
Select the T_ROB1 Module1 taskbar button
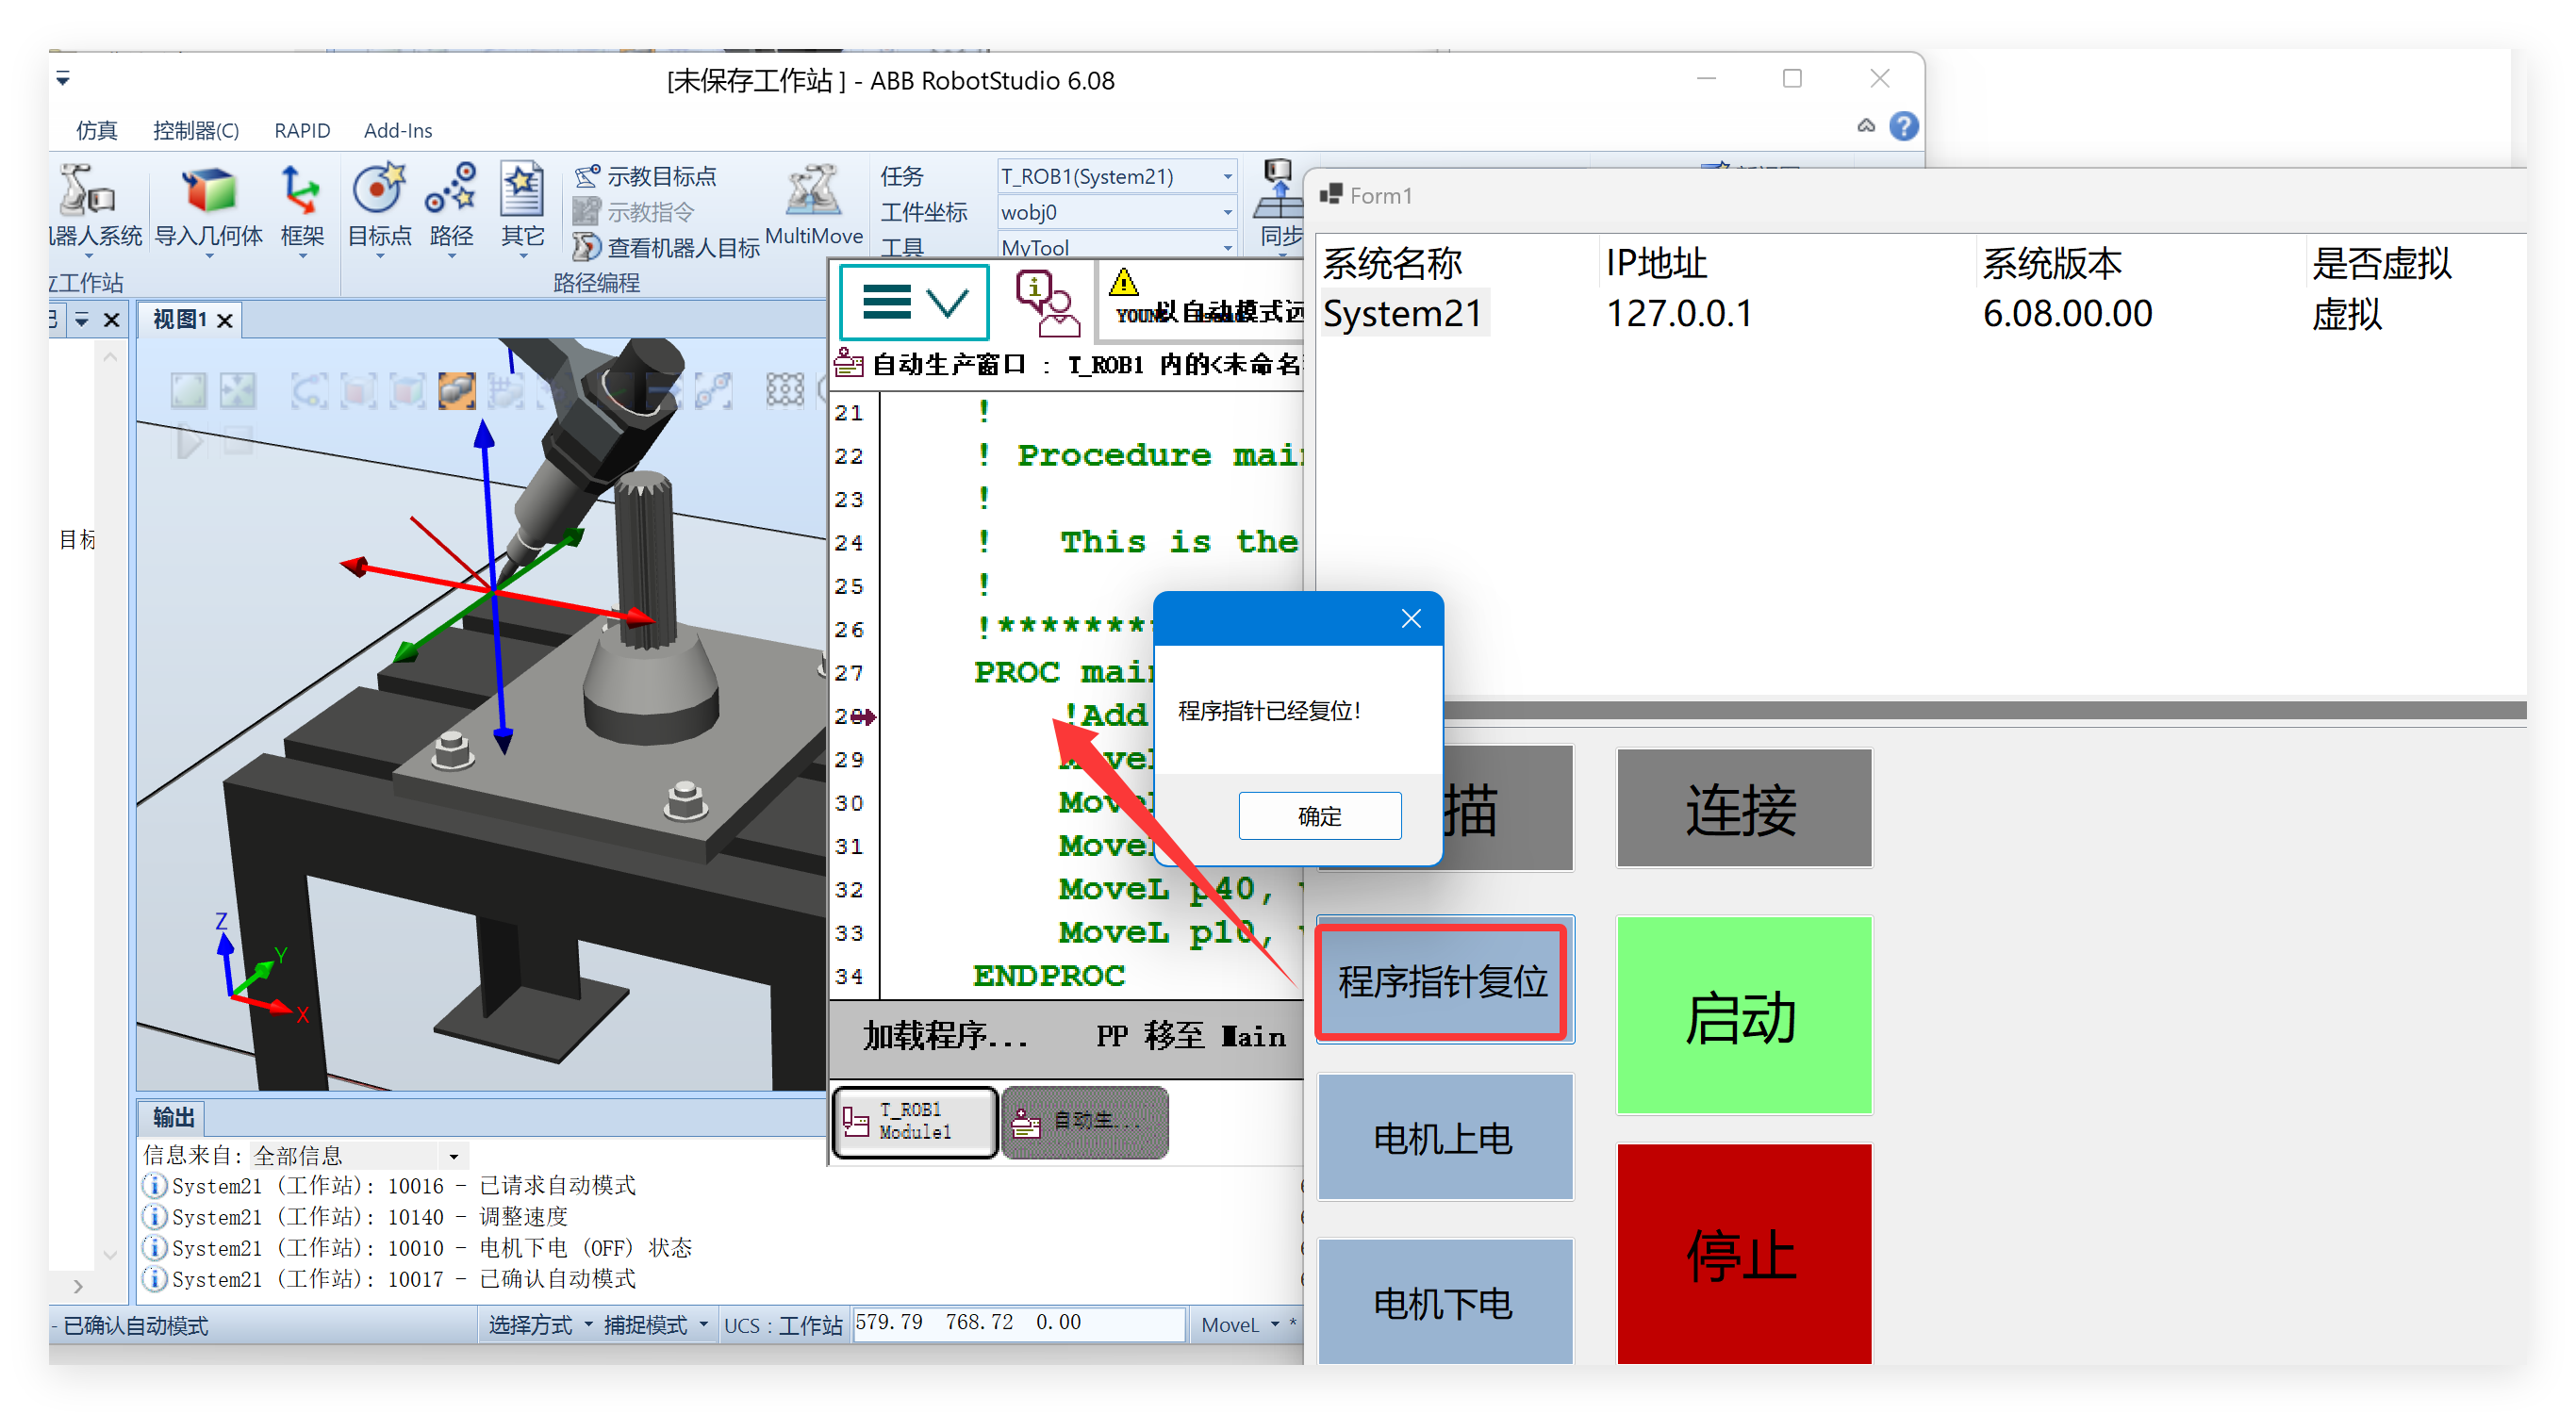tap(914, 1121)
